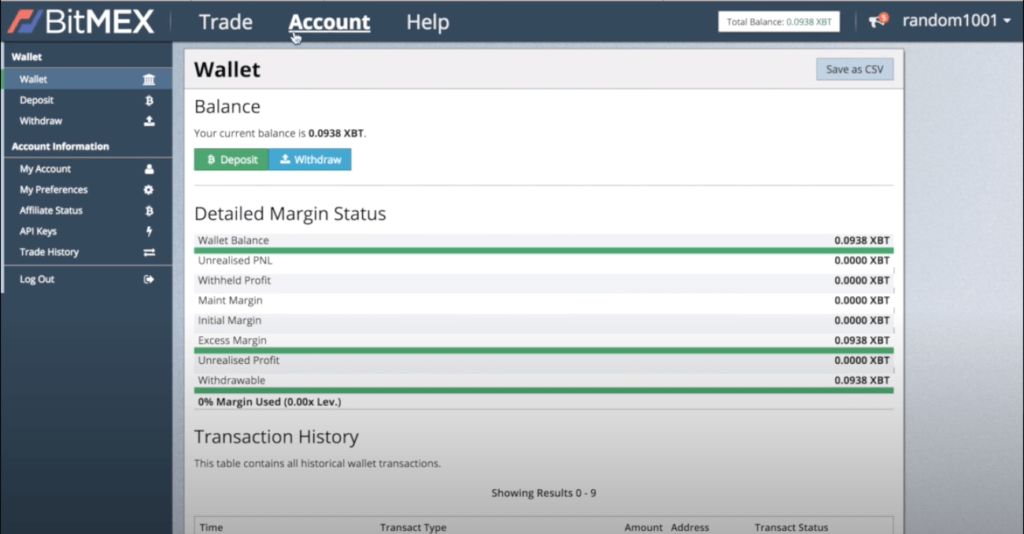Image resolution: width=1024 pixels, height=534 pixels.
Task: Click the Wallet Balance green bar
Action: coord(543,251)
